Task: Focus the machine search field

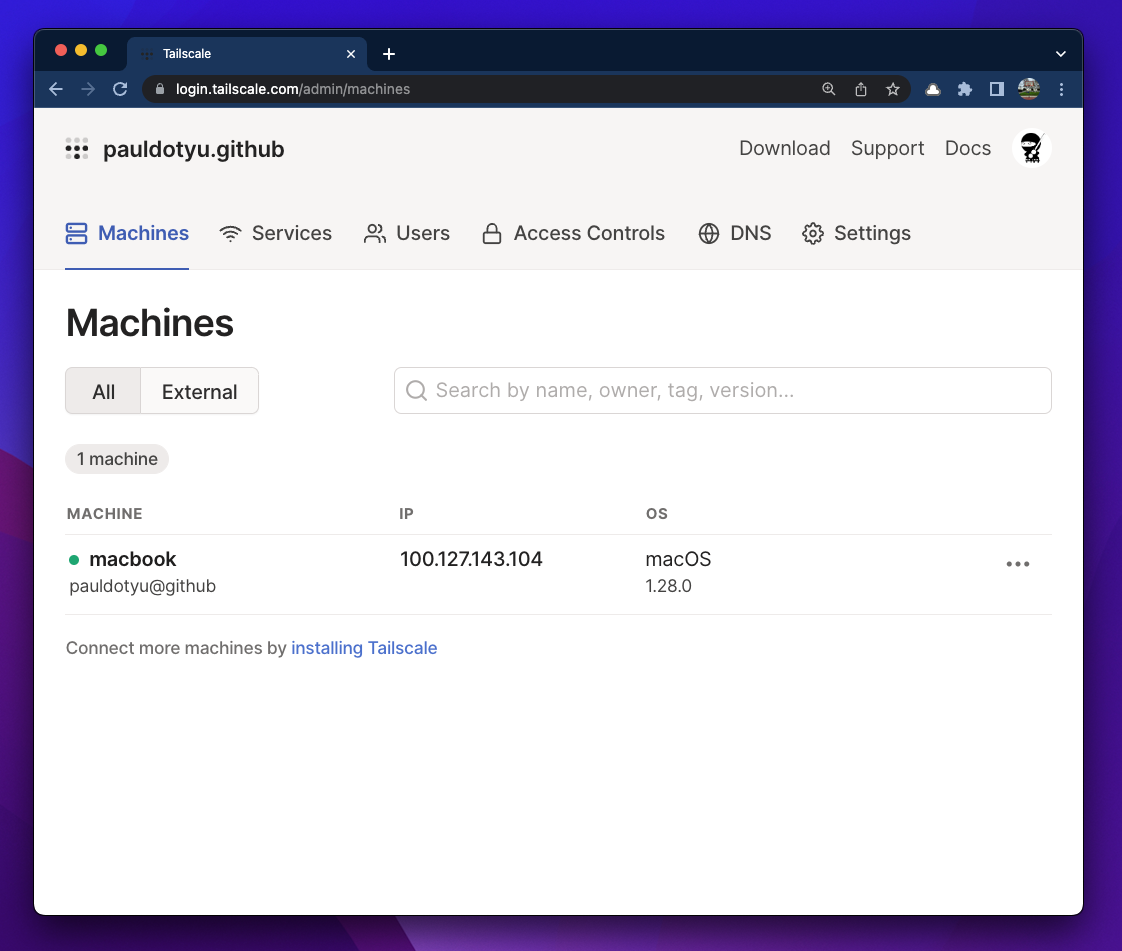Action: [722, 390]
